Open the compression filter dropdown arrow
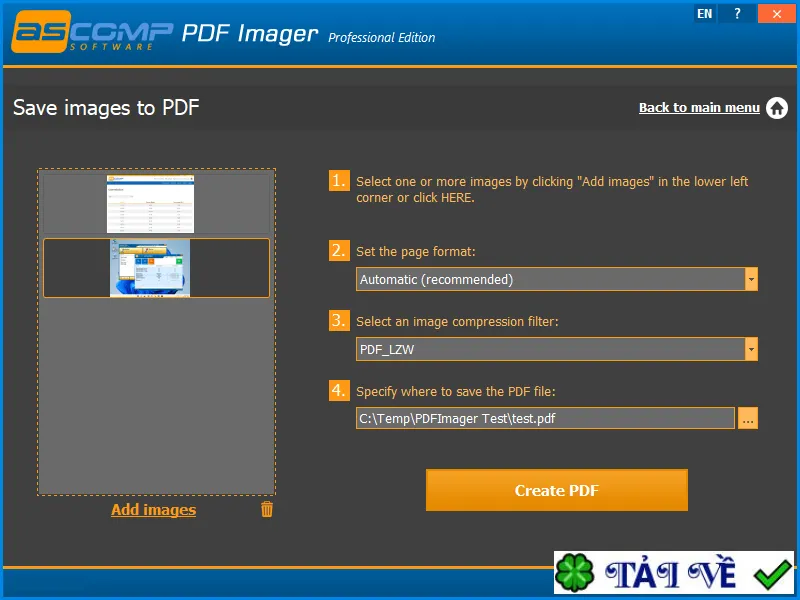Image resolution: width=800 pixels, height=600 pixels. pyautogui.click(x=751, y=349)
